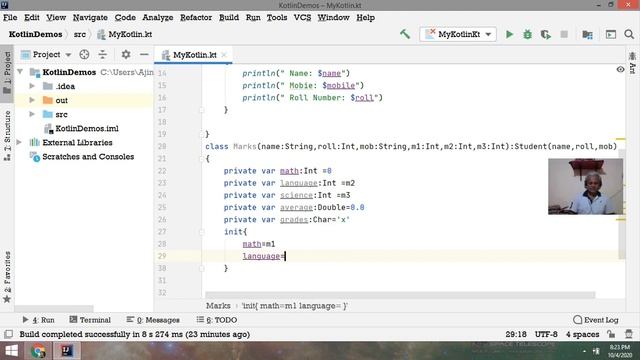Expand the src folder in project tree
Viewport: 640px width, 360px height.
tap(32, 114)
